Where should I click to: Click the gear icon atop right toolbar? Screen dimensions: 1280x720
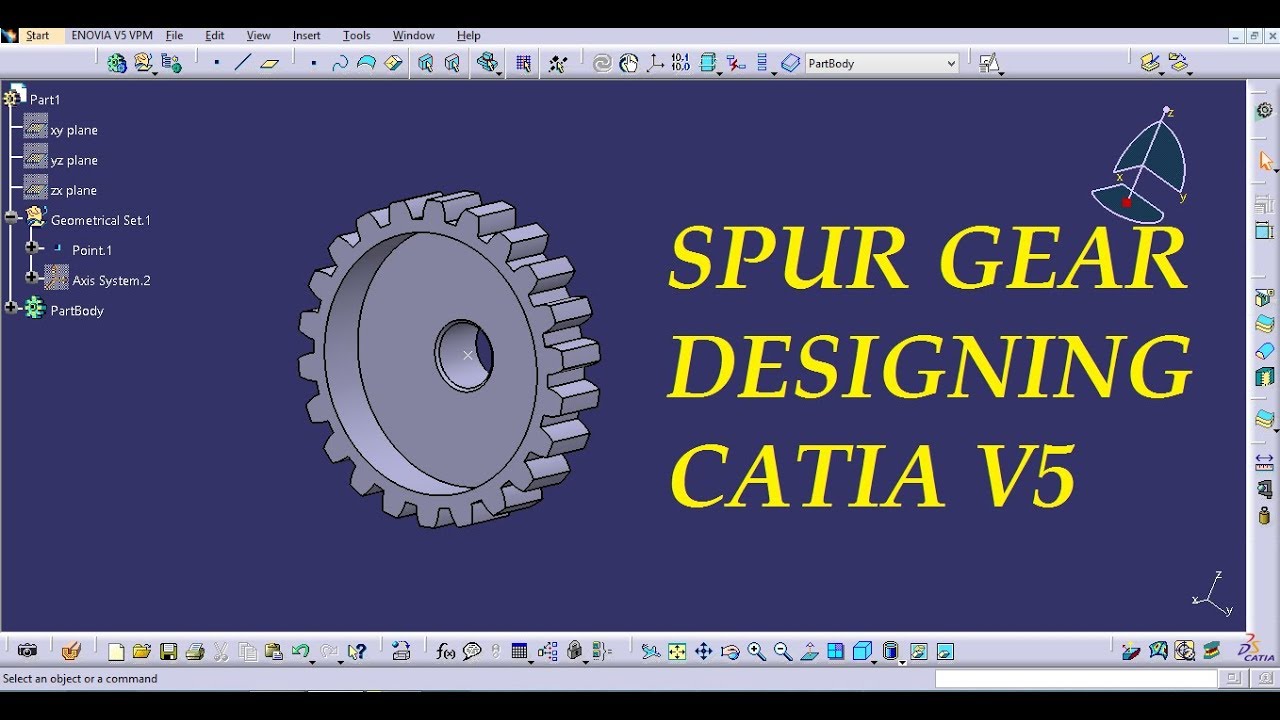point(1264,111)
